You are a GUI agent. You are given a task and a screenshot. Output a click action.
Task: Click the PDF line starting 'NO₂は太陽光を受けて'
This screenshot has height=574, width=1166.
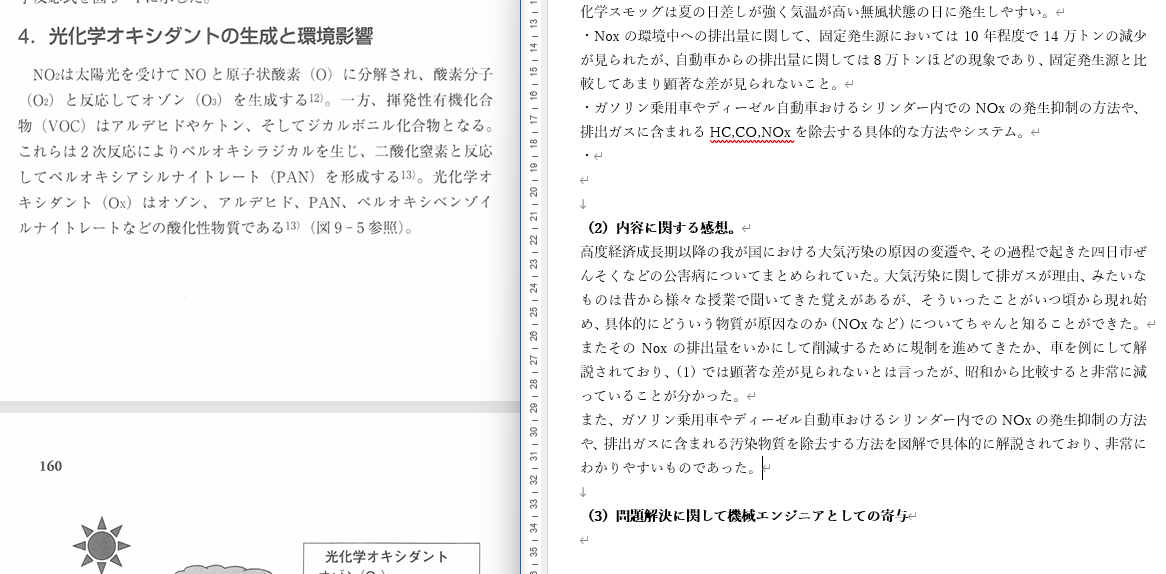pyautogui.click(x=262, y=74)
